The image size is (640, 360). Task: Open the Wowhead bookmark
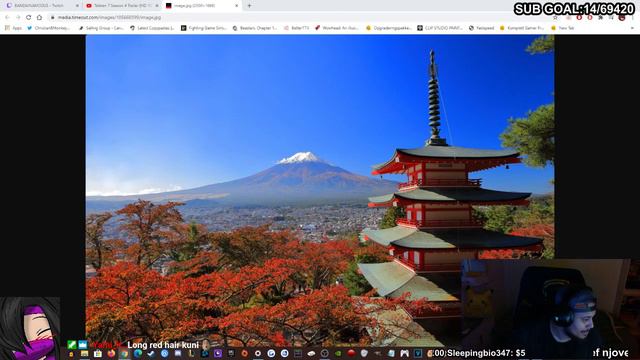coord(337,28)
